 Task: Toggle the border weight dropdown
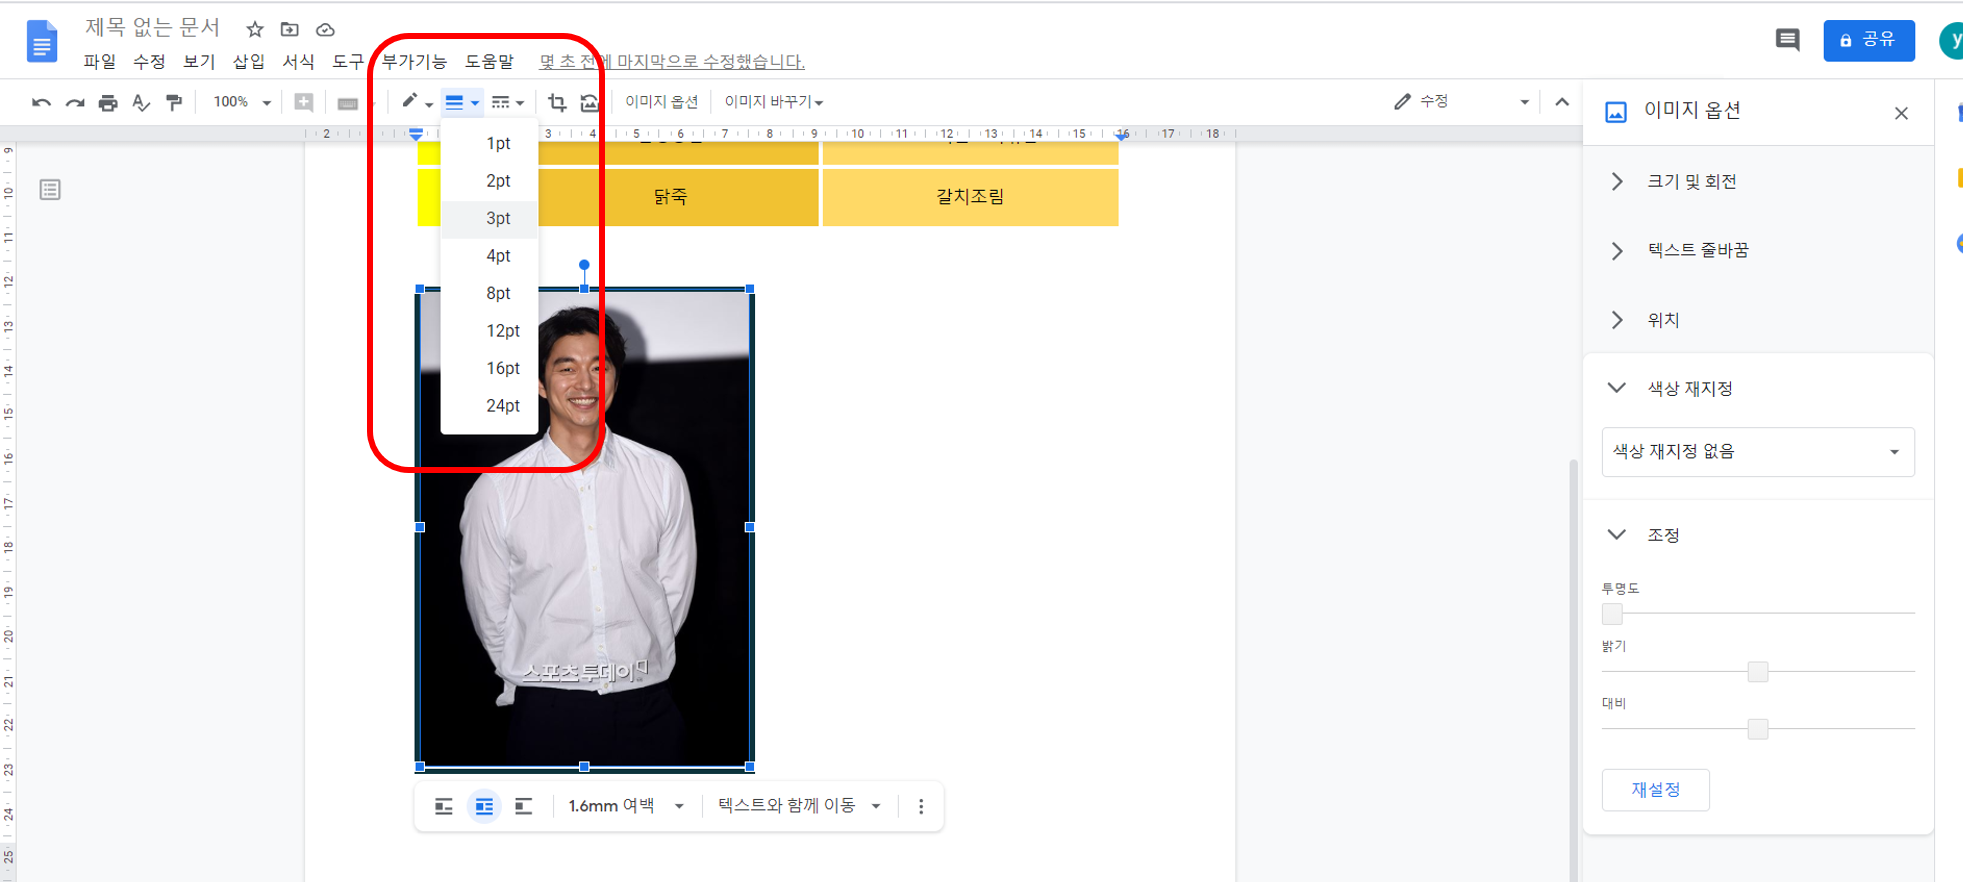pos(461,102)
